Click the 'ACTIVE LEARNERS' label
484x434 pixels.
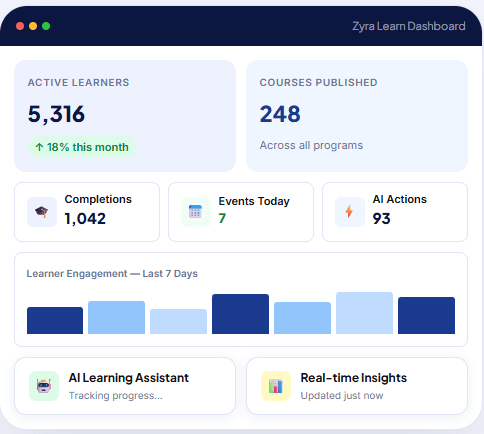tap(78, 82)
